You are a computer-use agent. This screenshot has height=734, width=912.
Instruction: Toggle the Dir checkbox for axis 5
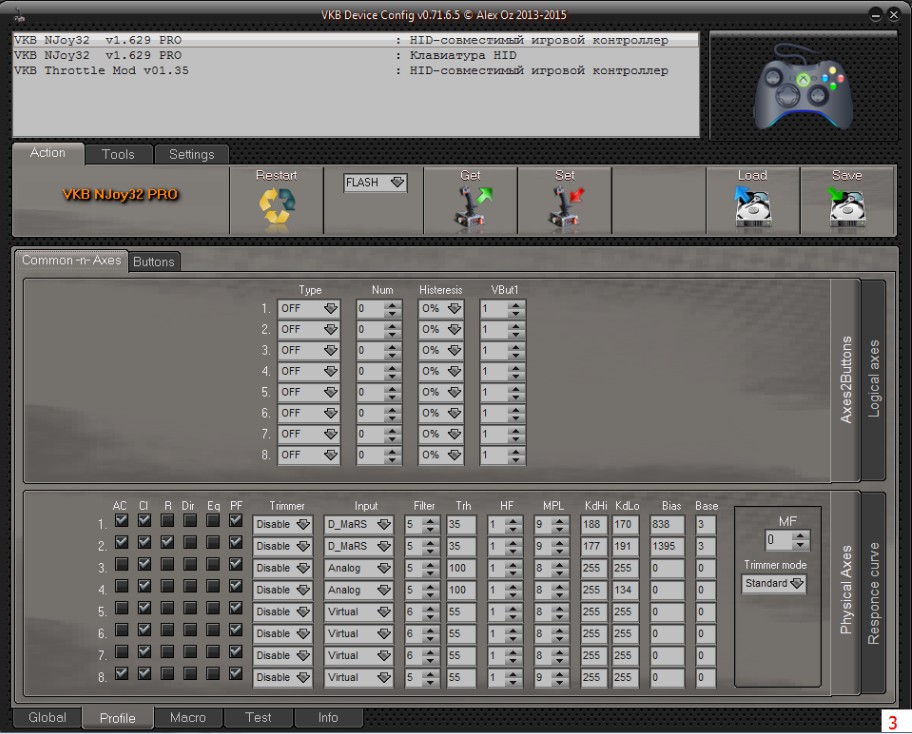click(x=190, y=608)
